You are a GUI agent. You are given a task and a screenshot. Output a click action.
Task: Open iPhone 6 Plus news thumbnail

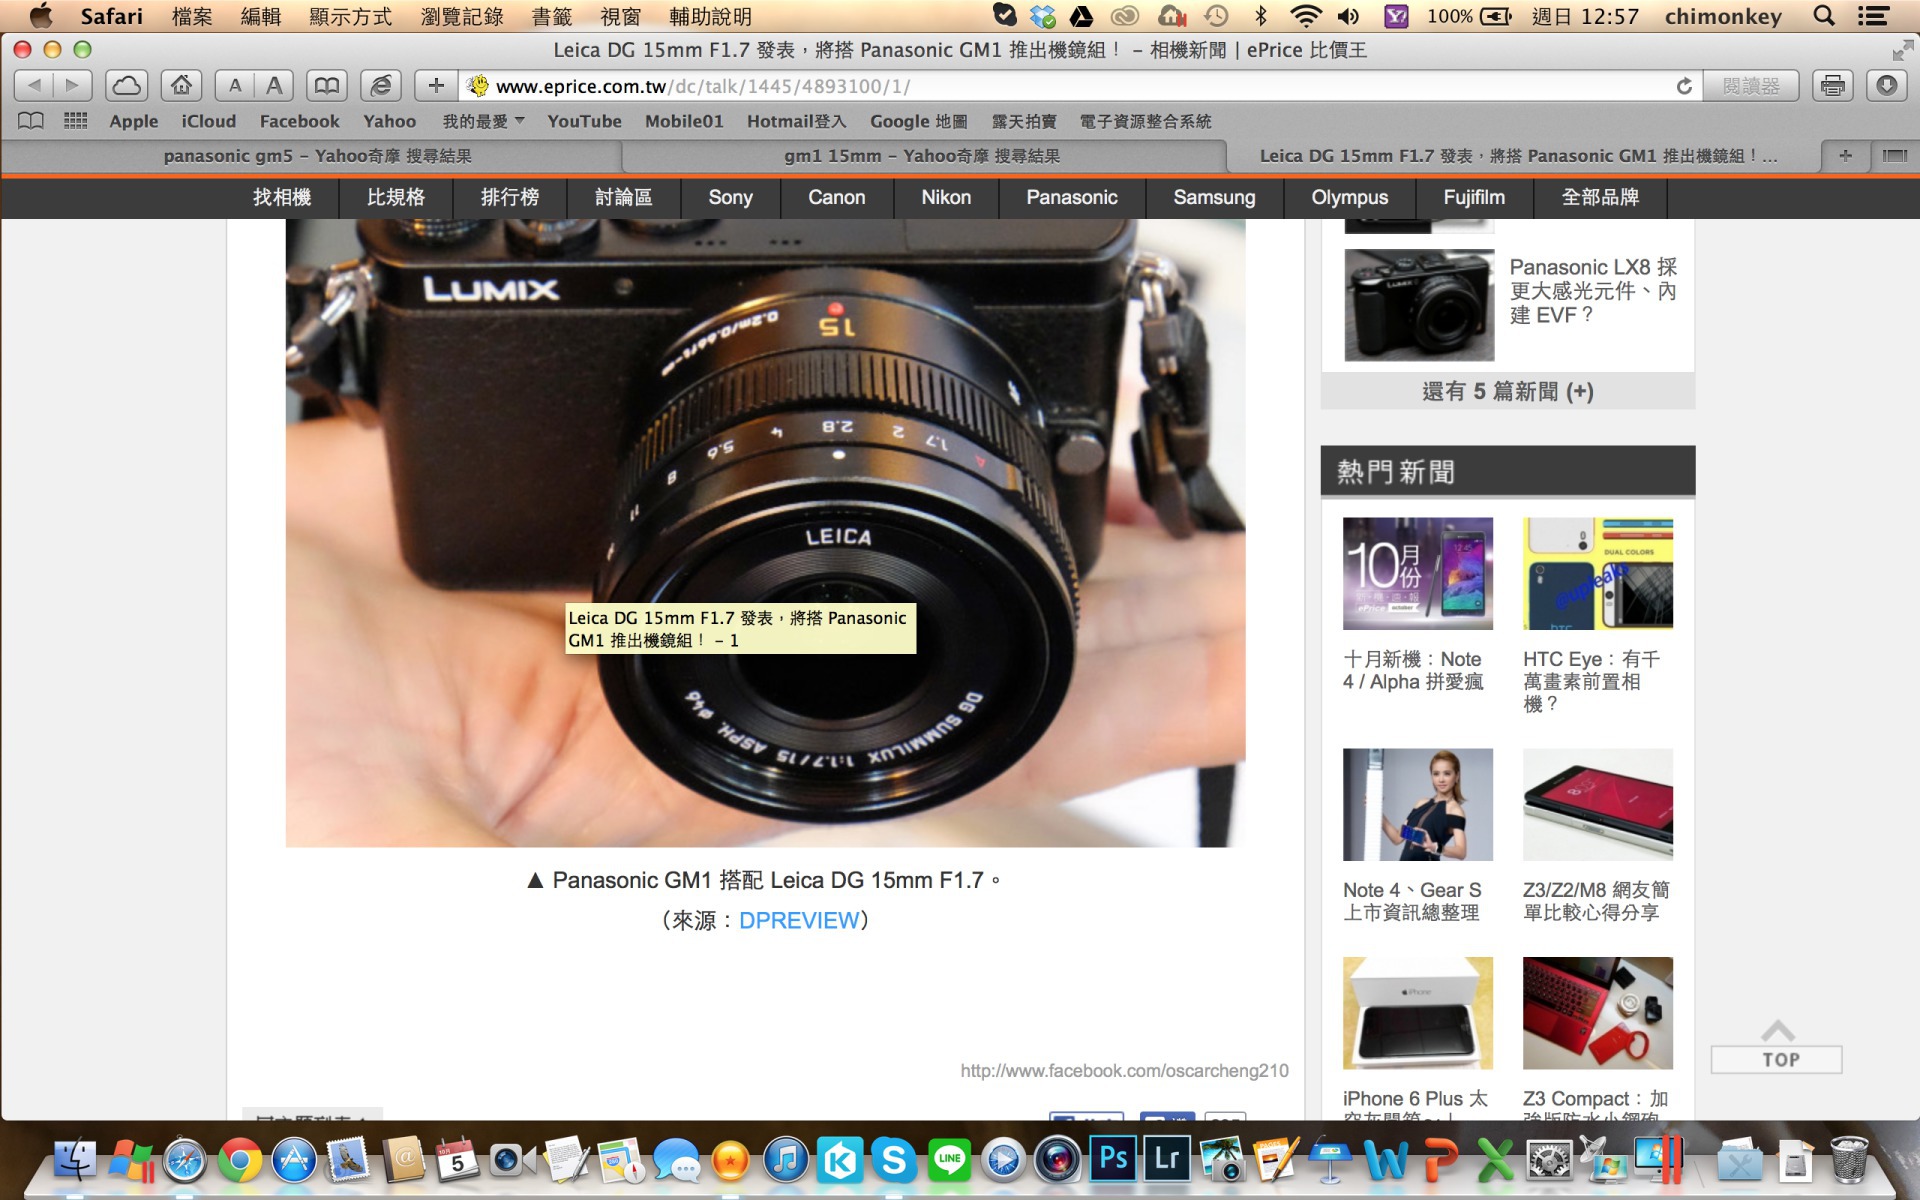(1418, 1013)
